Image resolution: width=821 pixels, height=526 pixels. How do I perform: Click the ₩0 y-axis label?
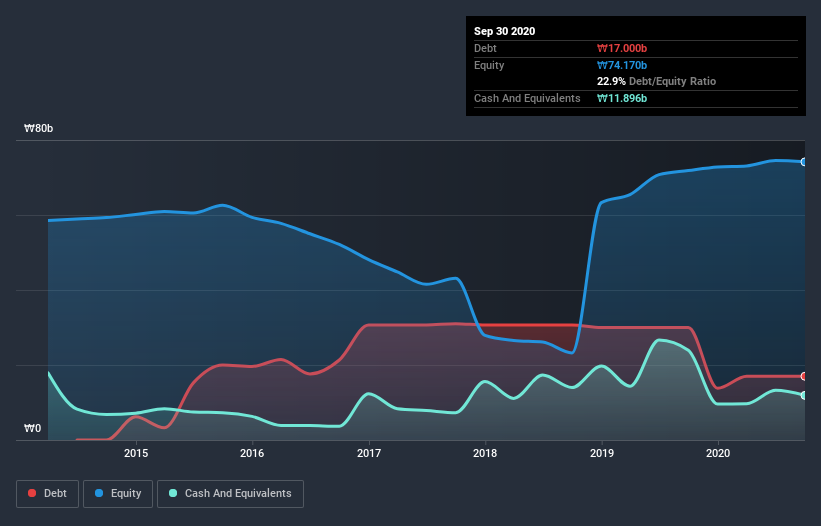[x=32, y=429]
